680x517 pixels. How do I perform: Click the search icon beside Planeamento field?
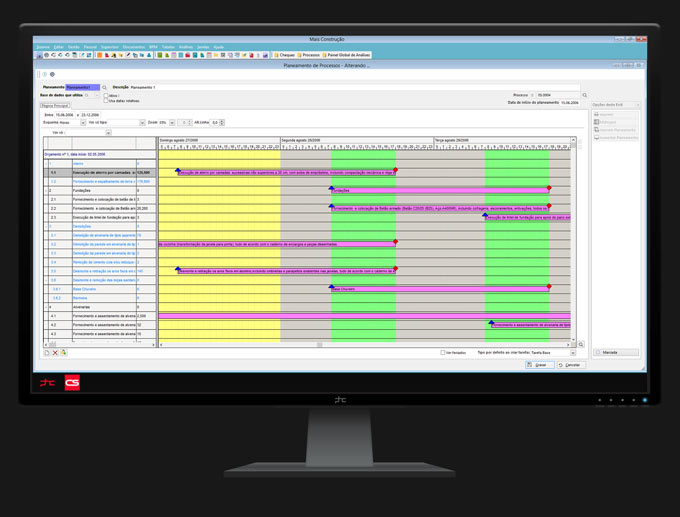coord(104,87)
